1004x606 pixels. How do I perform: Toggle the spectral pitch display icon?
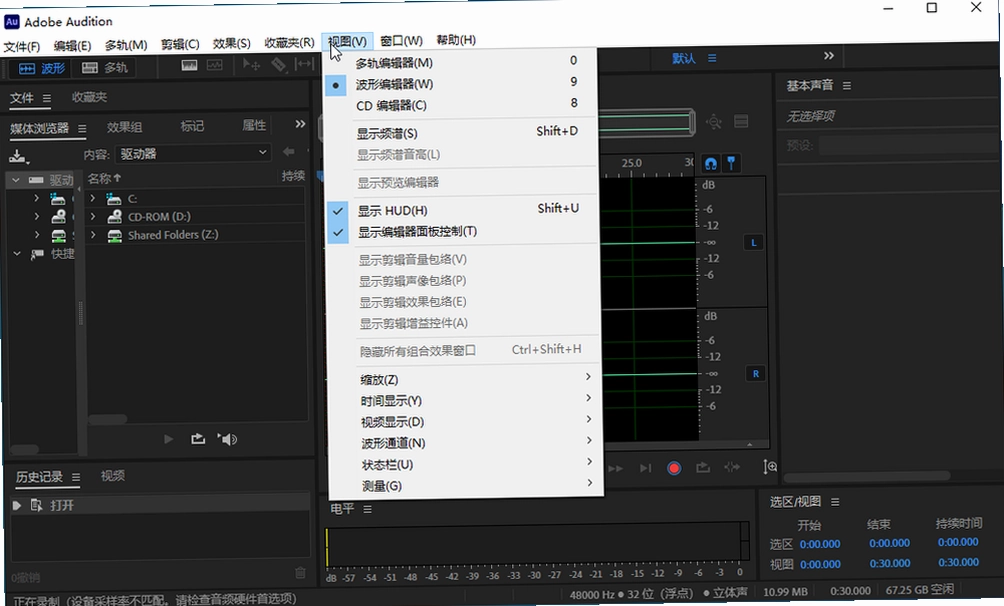215,65
